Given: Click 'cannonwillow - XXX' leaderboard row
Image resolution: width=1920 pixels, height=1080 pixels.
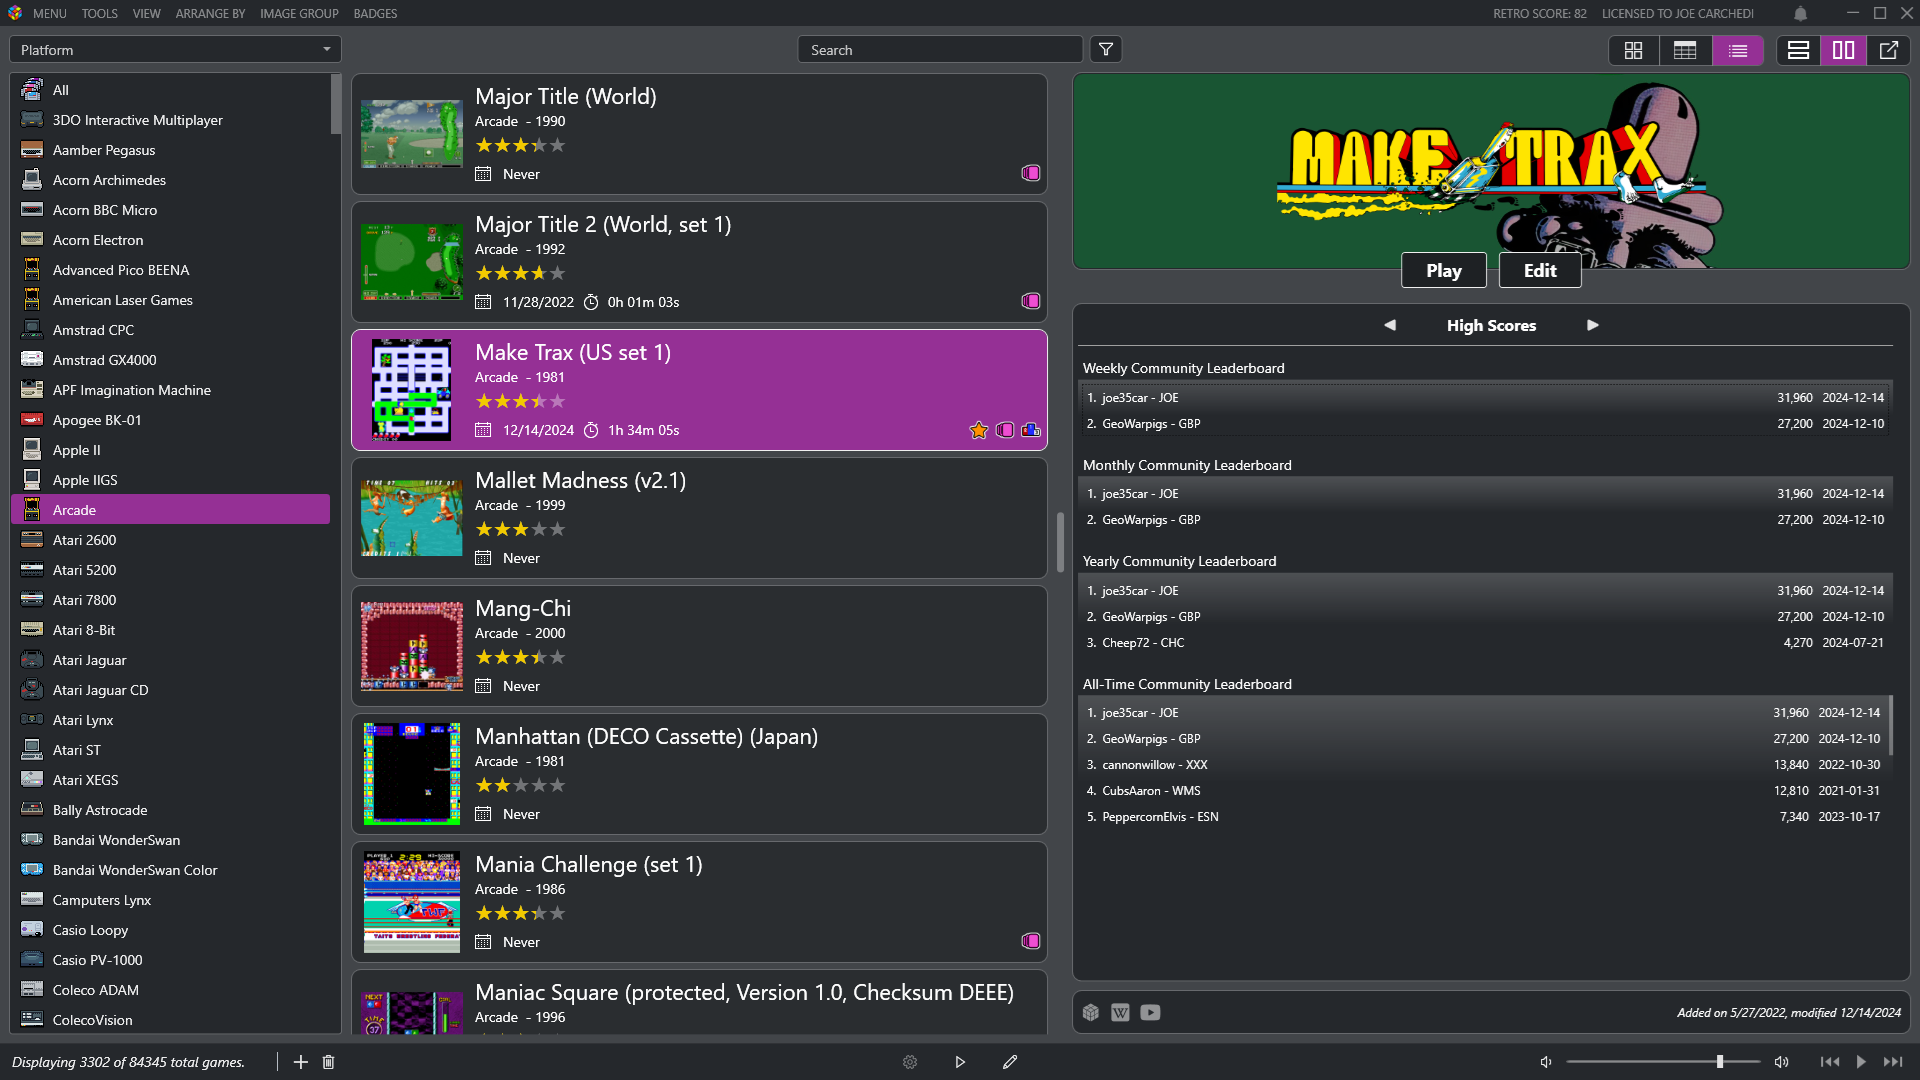Looking at the screenshot, I should pyautogui.click(x=1484, y=765).
